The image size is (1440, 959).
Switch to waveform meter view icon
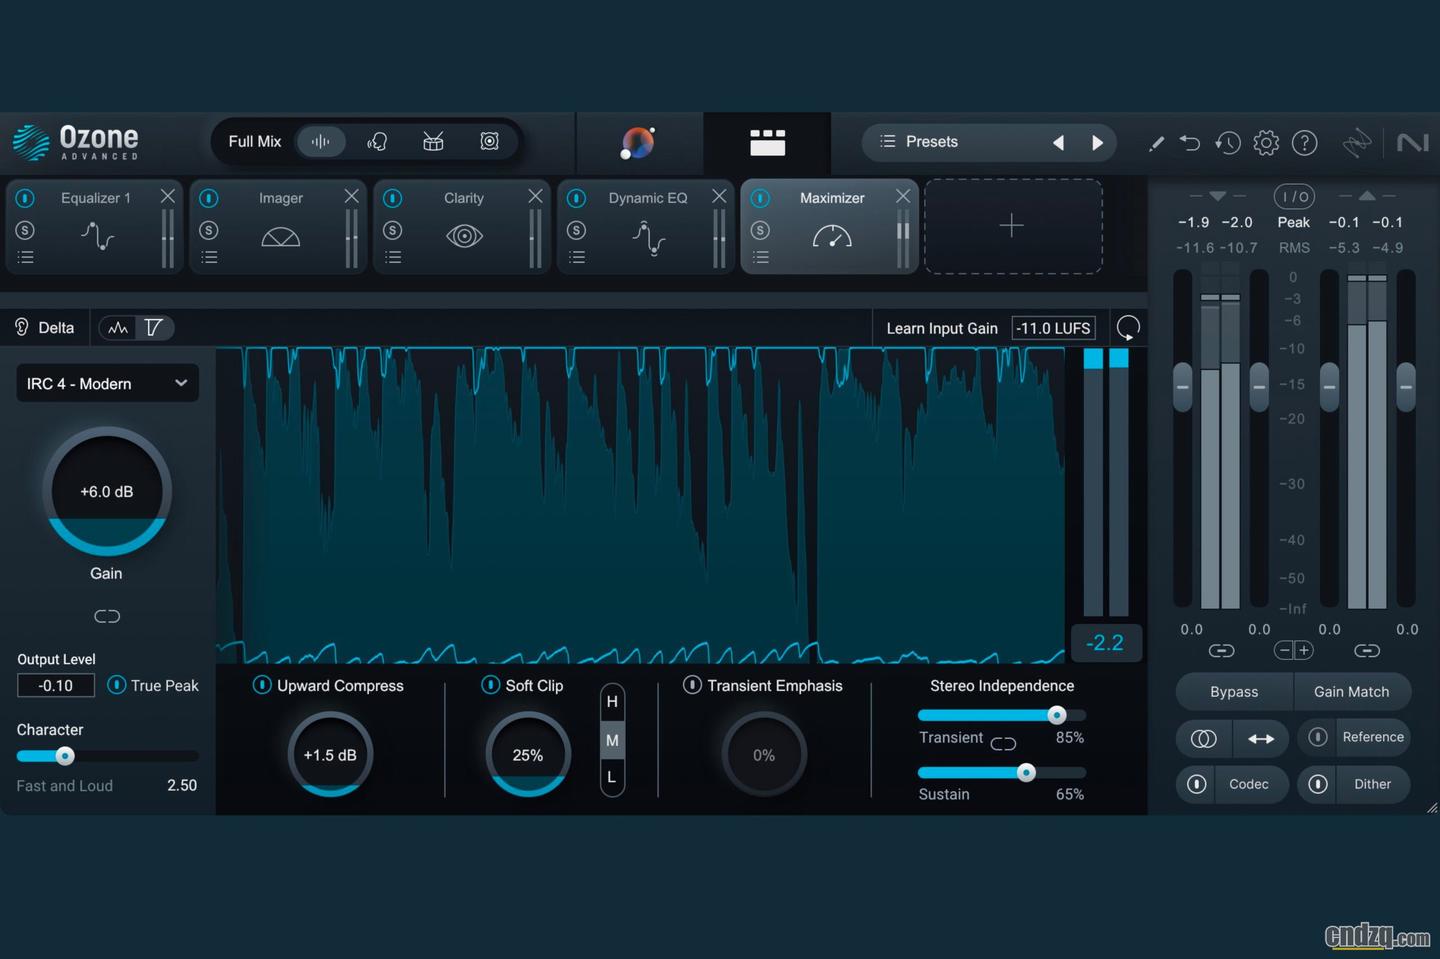pos(118,327)
